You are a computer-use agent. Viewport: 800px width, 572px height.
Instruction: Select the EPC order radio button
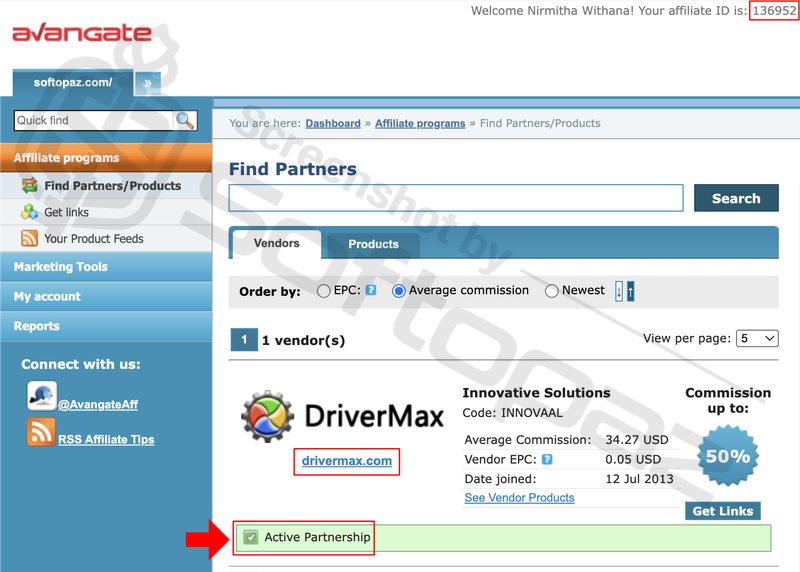(323, 291)
